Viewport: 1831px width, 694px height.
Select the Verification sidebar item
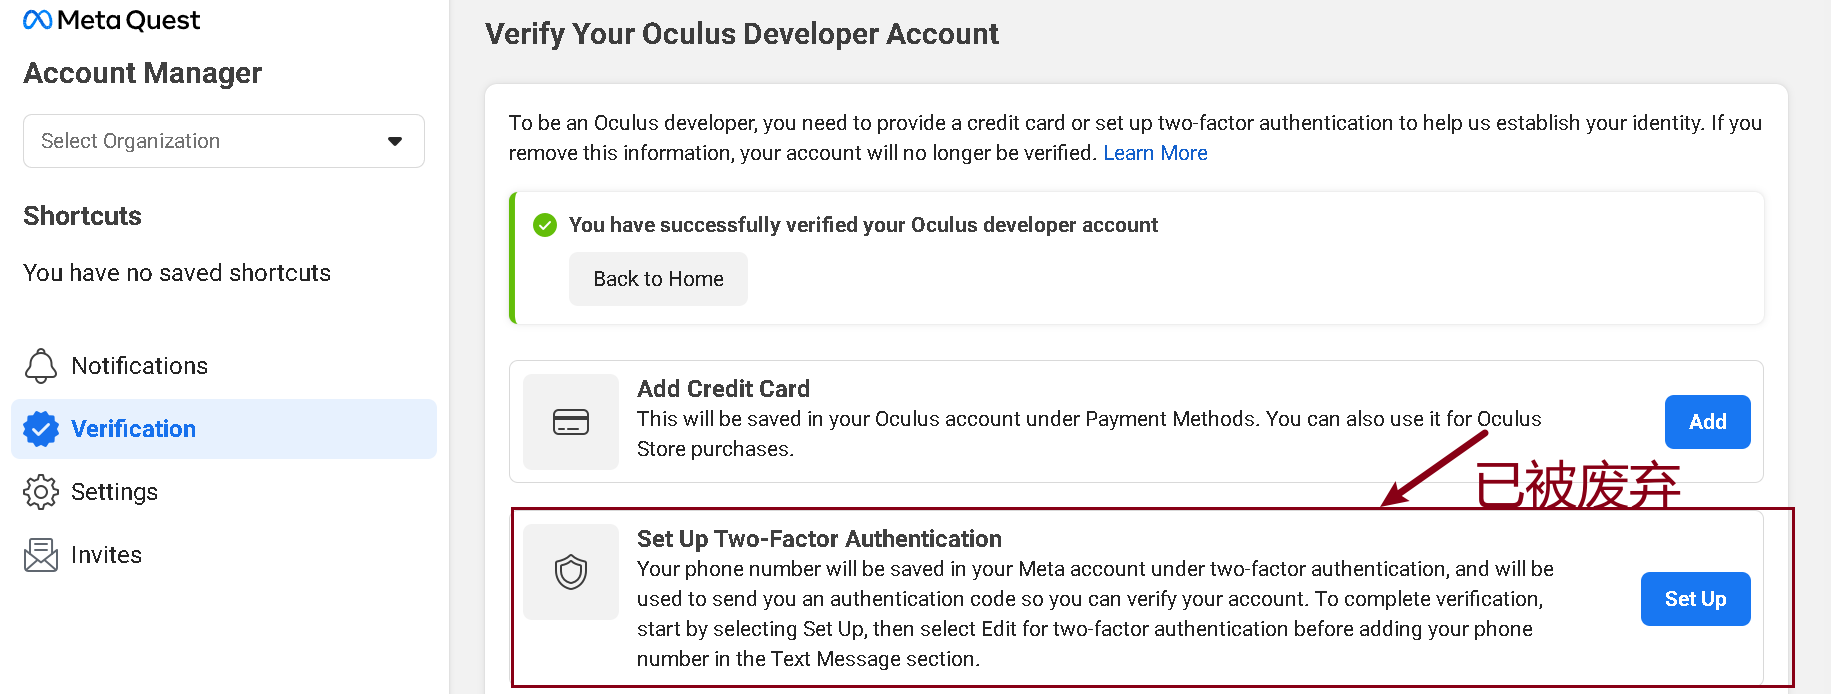[224, 429]
